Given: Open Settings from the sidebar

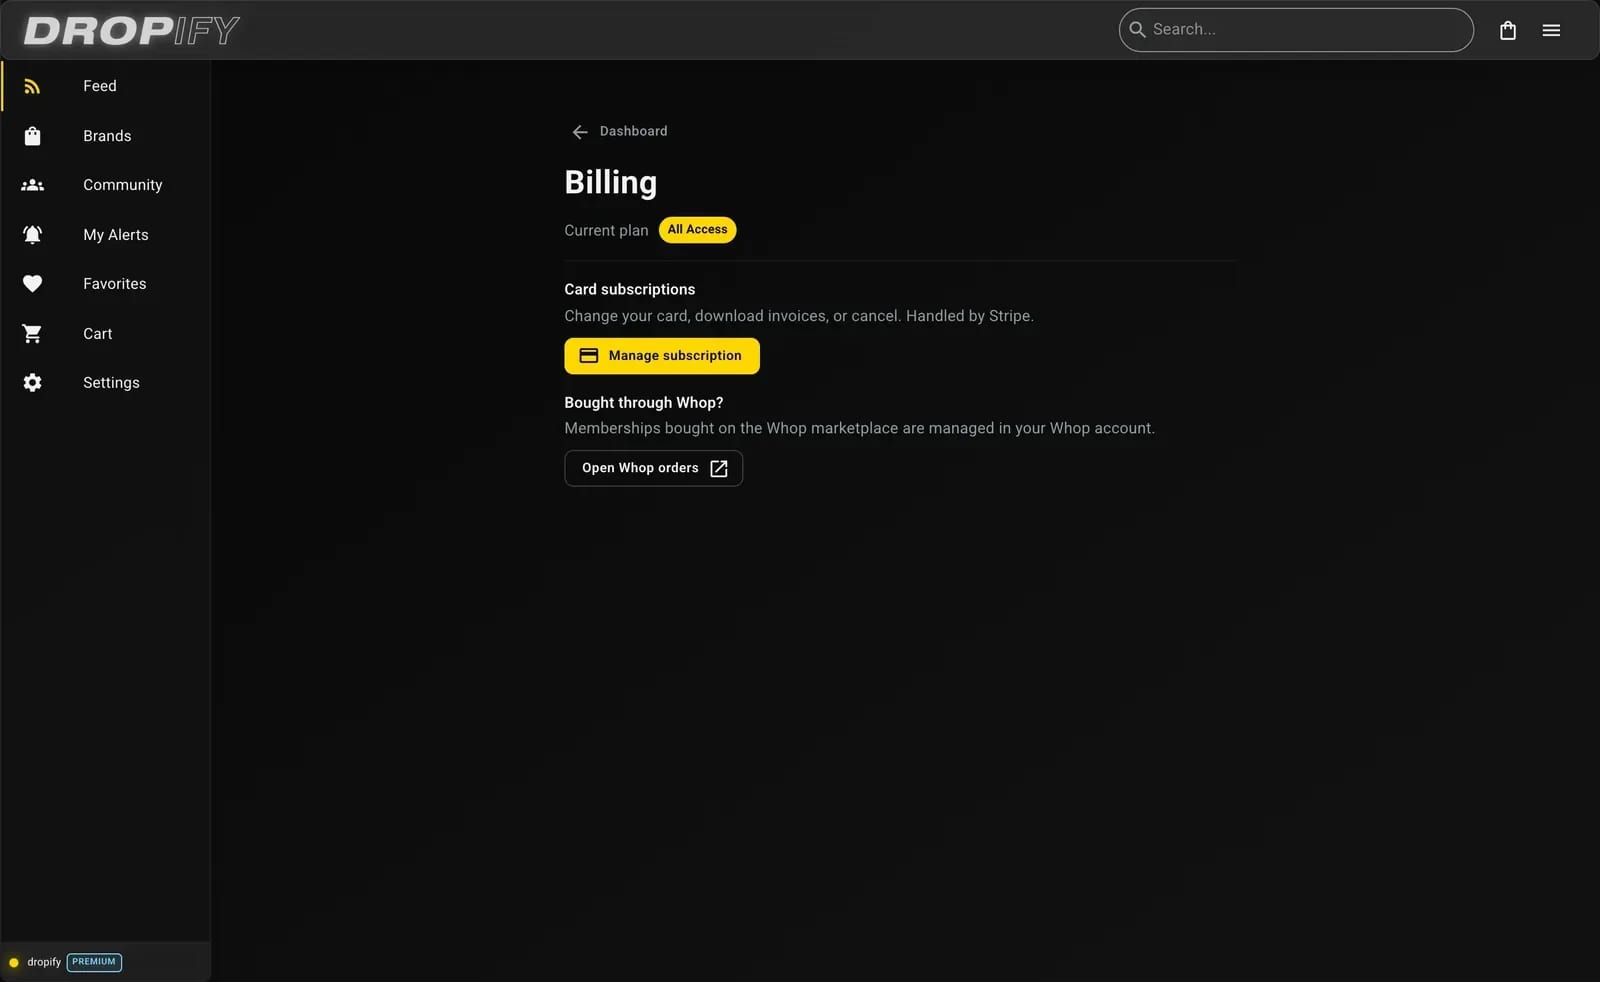Looking at the screenshot, I should click(x=105, y=383).
